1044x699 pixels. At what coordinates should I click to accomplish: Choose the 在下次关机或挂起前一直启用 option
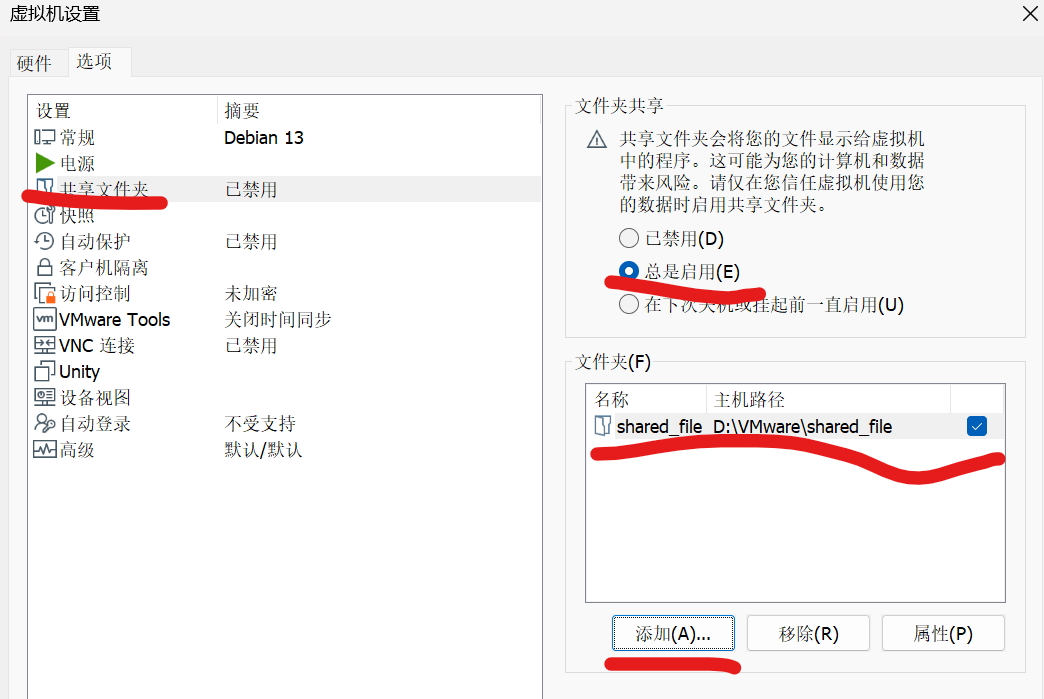(628, 302)
